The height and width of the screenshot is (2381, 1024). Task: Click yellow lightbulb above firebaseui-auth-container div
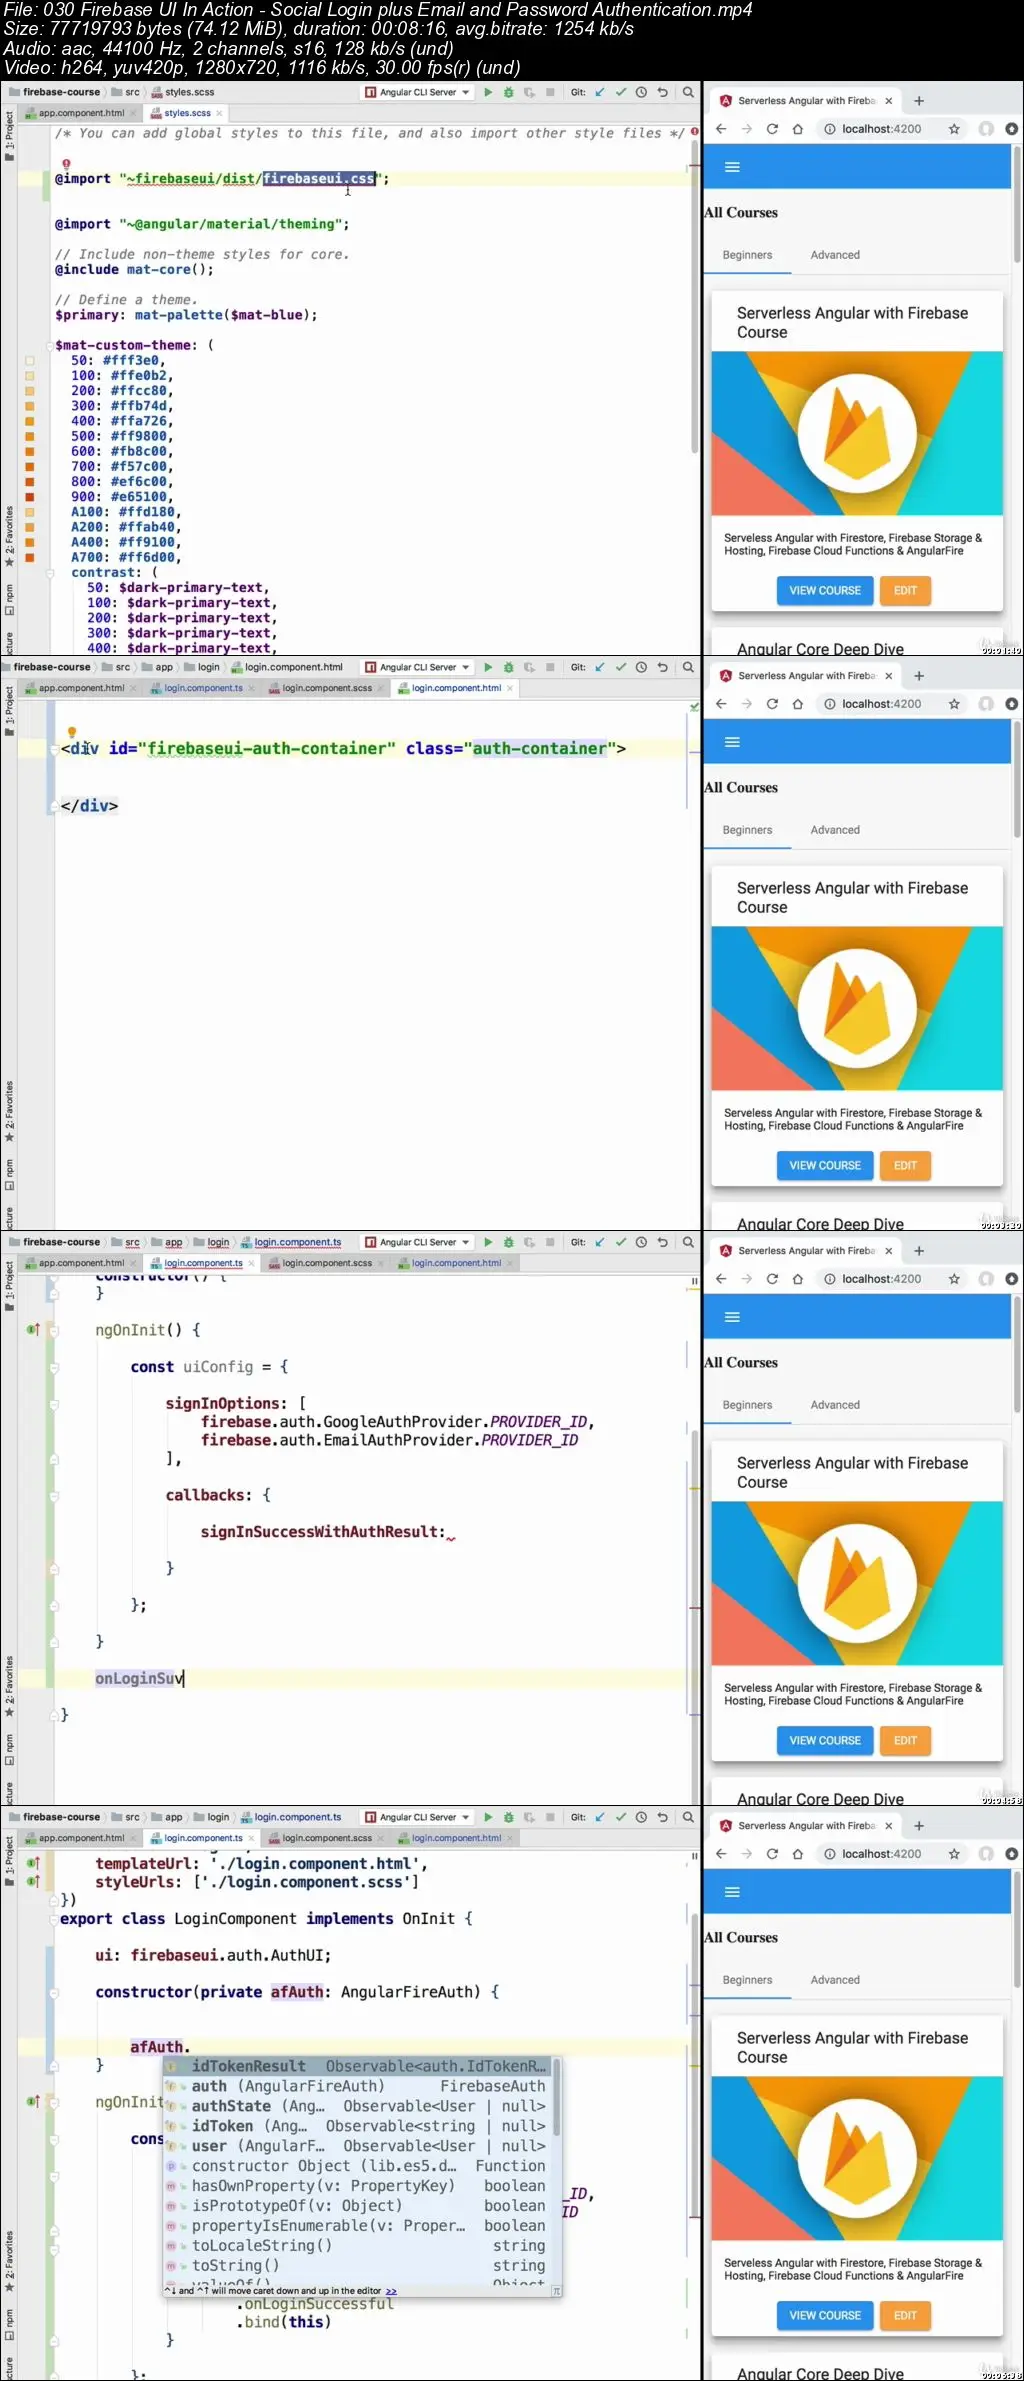click(72, 733)
